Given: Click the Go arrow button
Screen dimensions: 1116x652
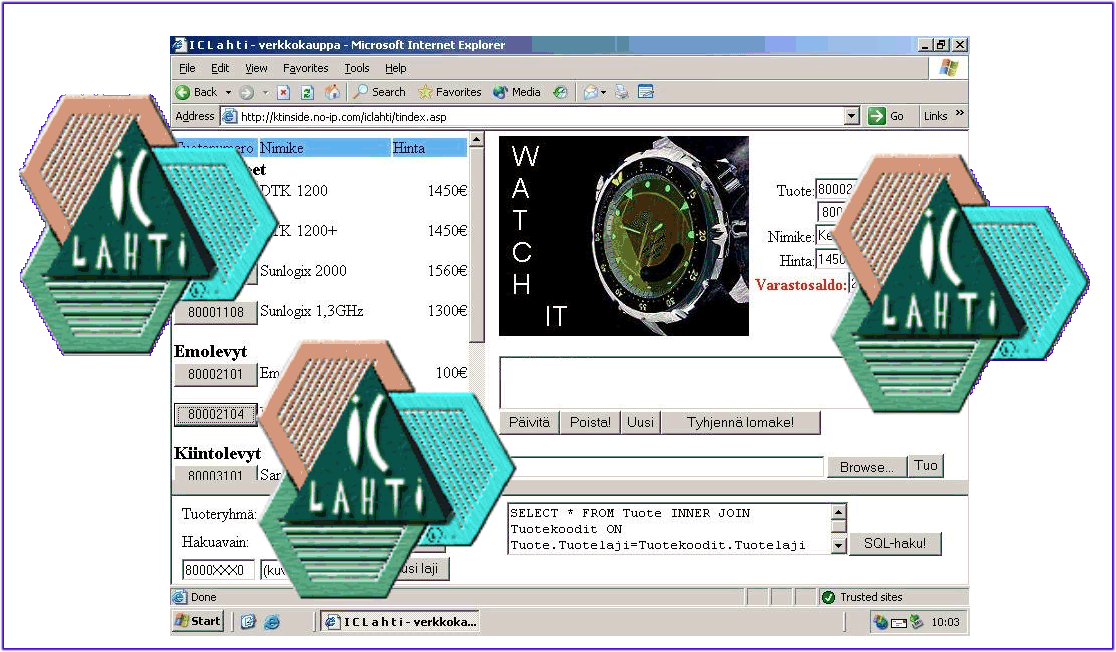Looking at the screenshot, I should [x=887, y=116].
